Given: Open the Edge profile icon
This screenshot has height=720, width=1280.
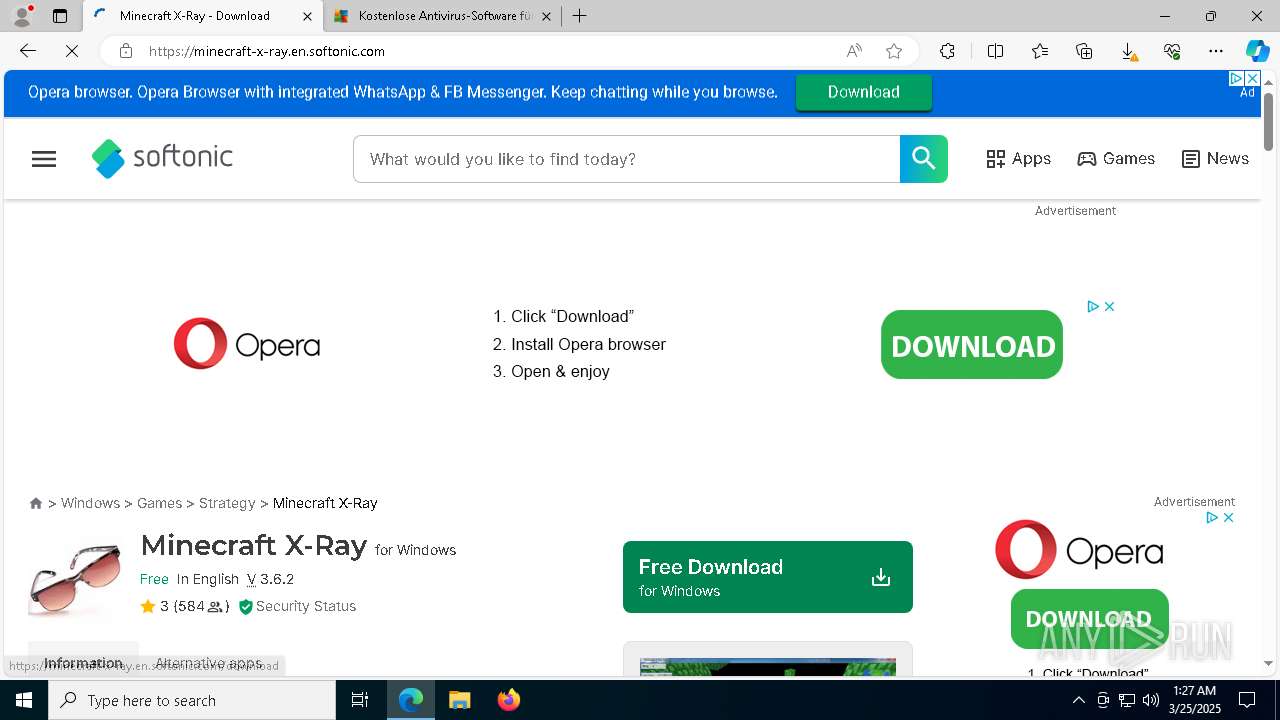Looking at the screenshot, I should pyautogui.click(x=22, y=16).
